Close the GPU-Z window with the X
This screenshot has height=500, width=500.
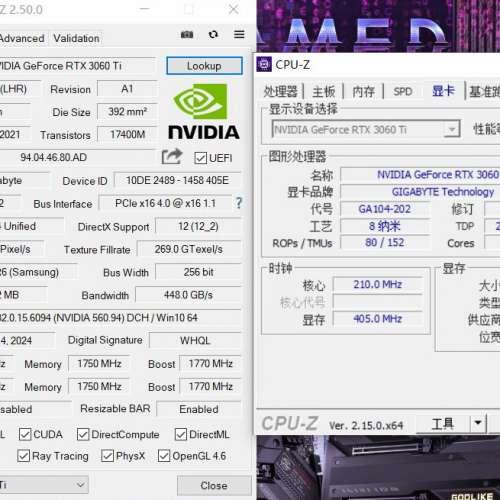click(234, 9)
